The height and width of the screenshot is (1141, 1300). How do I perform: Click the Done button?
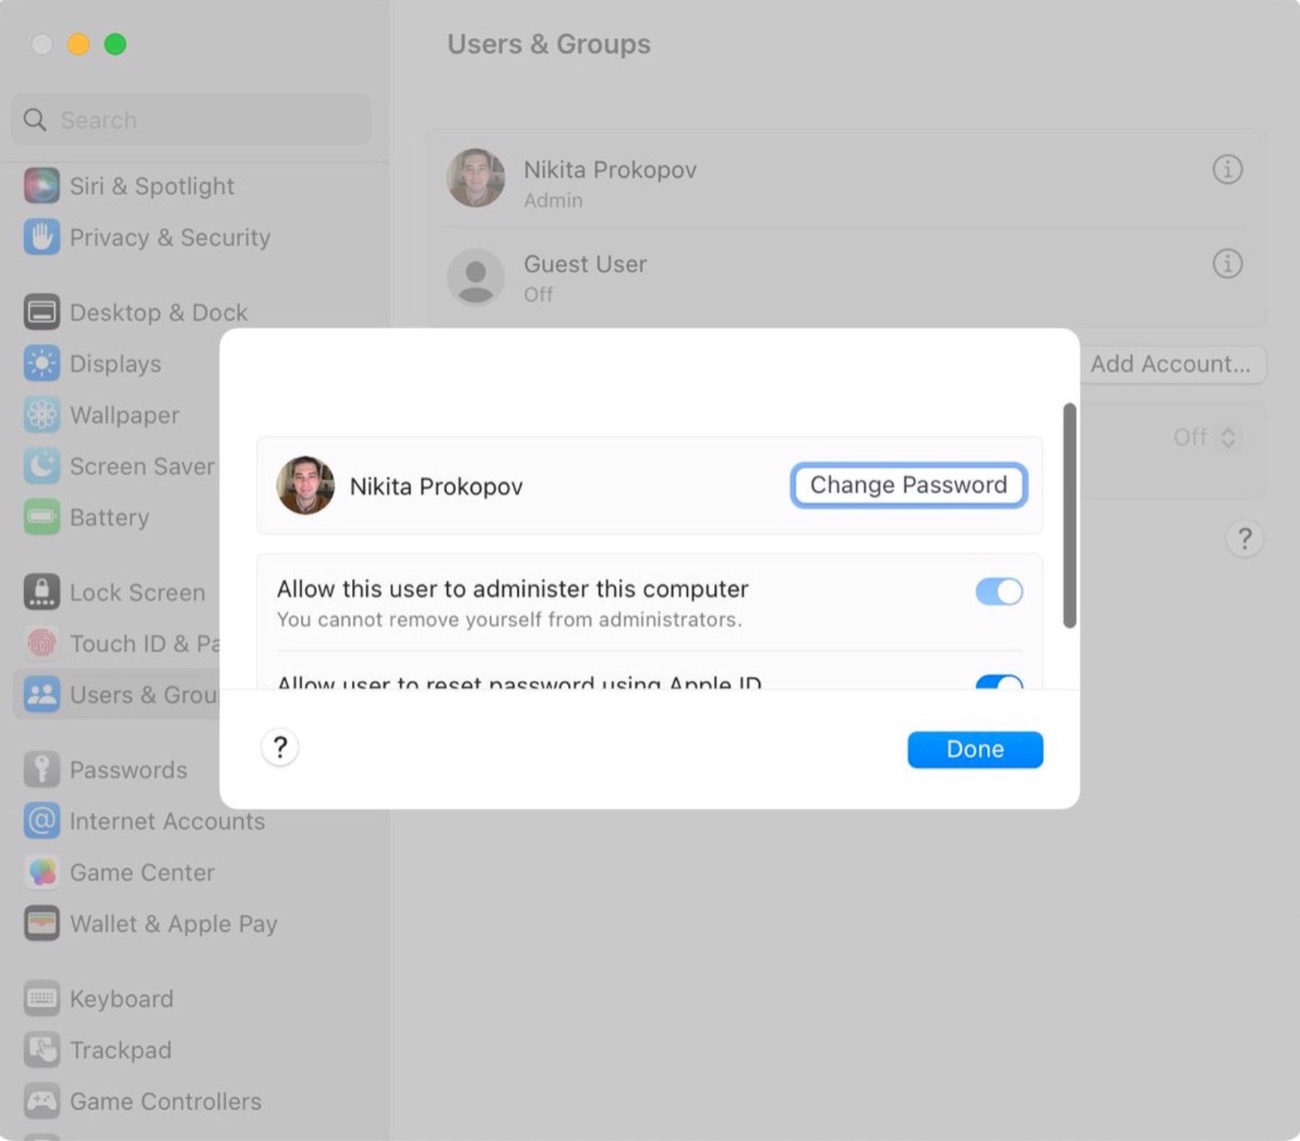975,749
